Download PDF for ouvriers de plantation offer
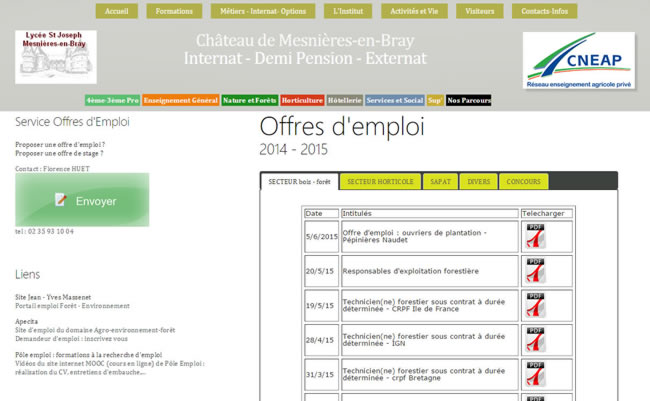This screenshot has height=401, width=650. pos(536,236)
